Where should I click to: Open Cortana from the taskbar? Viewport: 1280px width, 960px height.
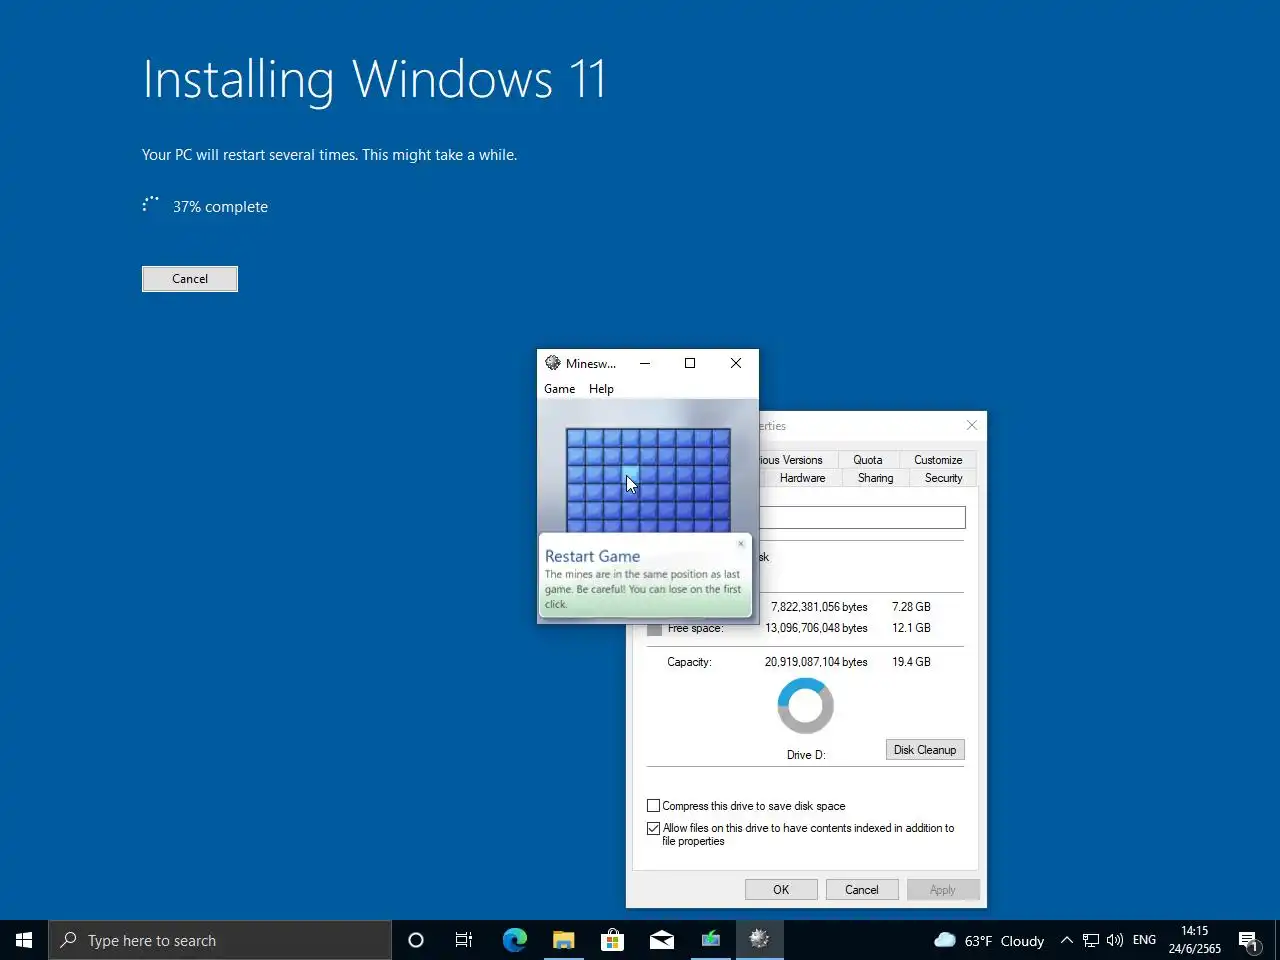[x=416, y=940]
